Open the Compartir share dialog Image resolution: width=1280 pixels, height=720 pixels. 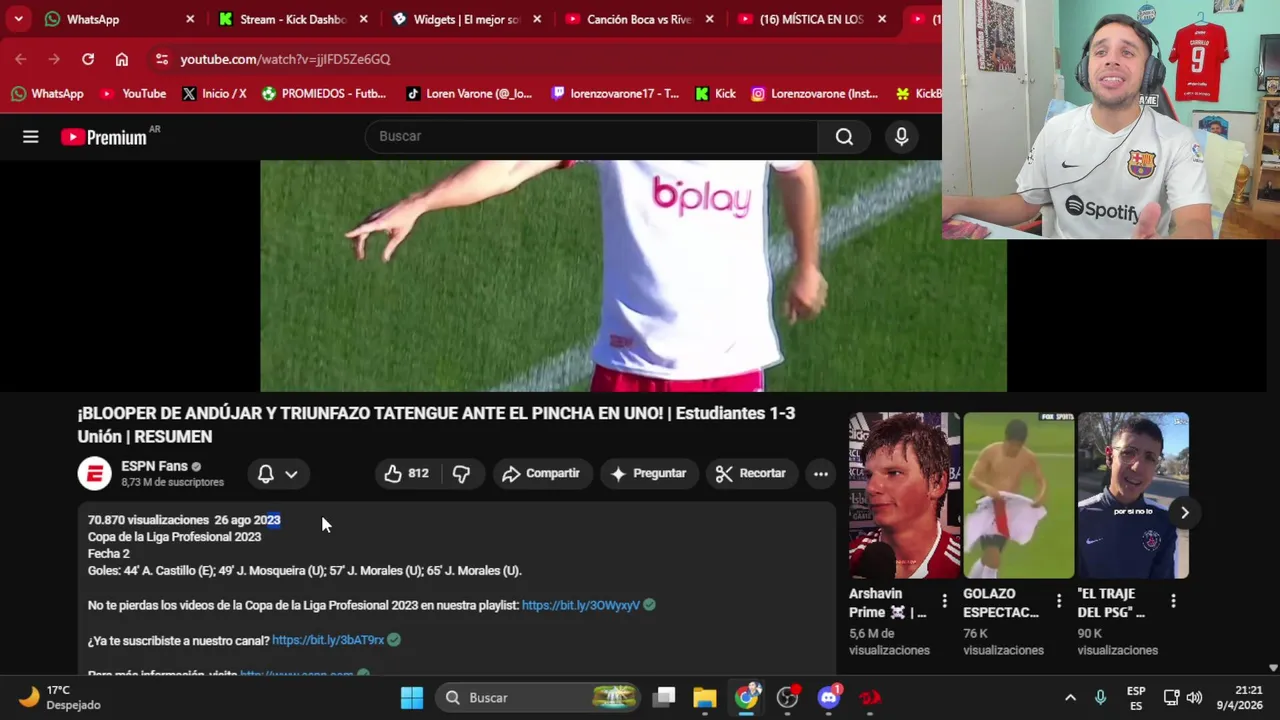541,473
